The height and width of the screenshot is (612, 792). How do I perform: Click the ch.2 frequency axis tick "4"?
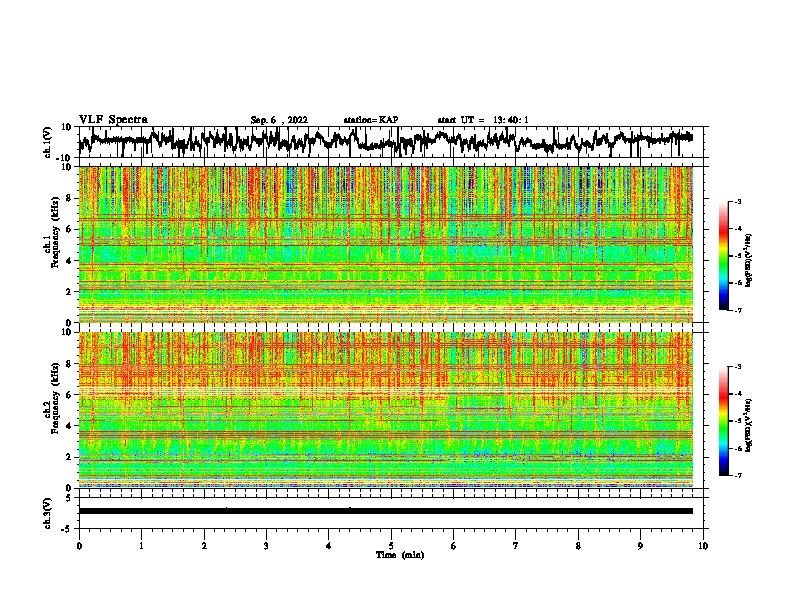(69, 426)
